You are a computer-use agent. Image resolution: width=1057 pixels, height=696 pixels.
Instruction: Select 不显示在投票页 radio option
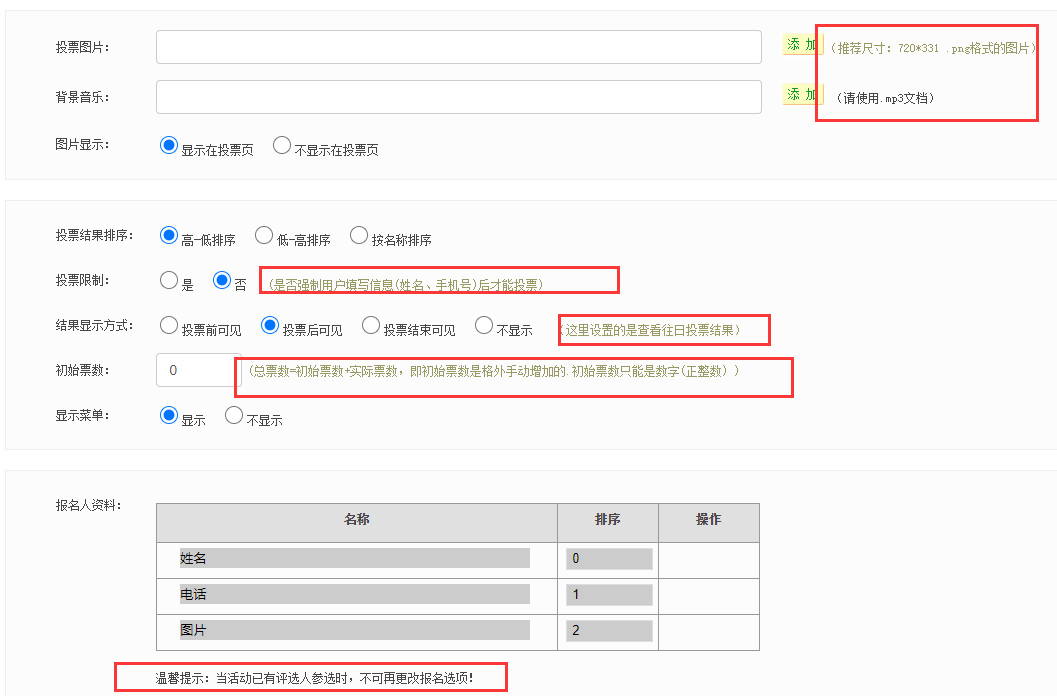coord(282,146)
